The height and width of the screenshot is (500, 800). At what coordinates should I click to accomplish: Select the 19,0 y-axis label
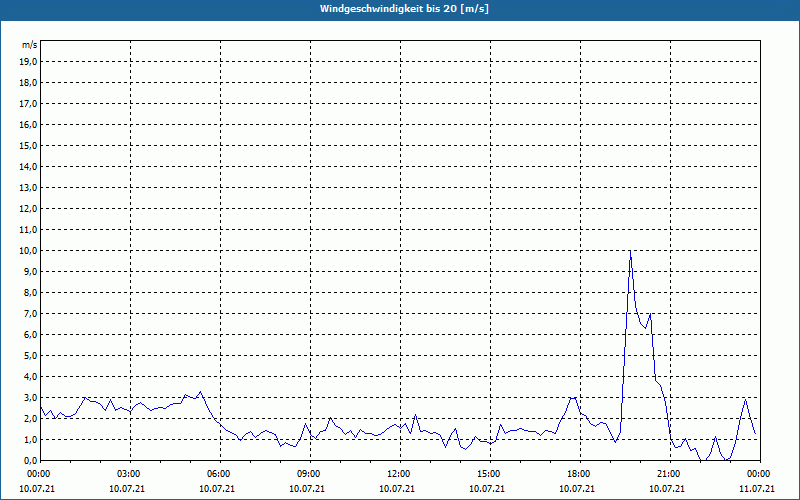(28, 62)
